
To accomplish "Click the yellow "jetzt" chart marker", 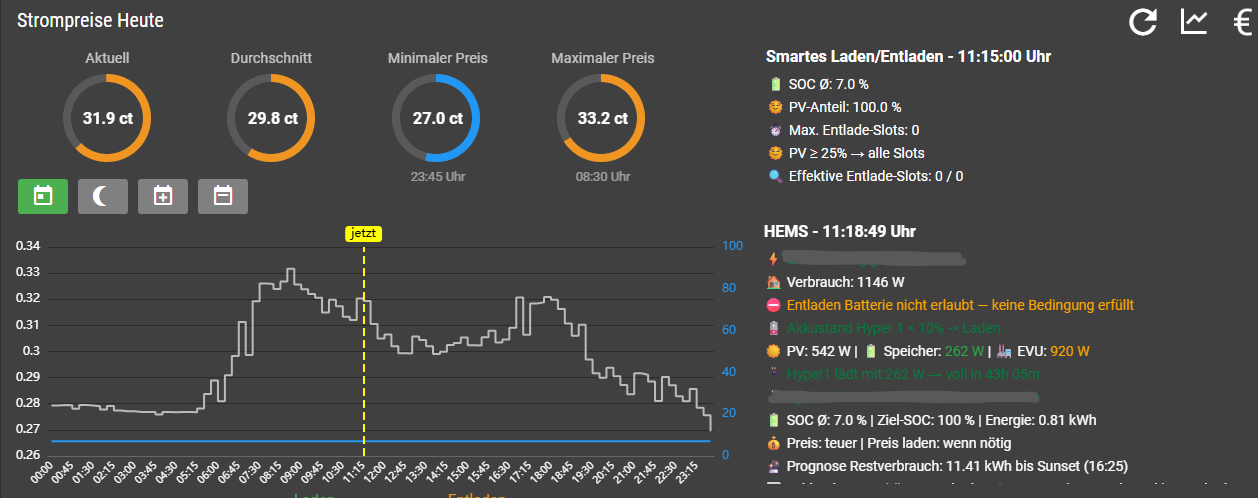I will click(364, 233).
